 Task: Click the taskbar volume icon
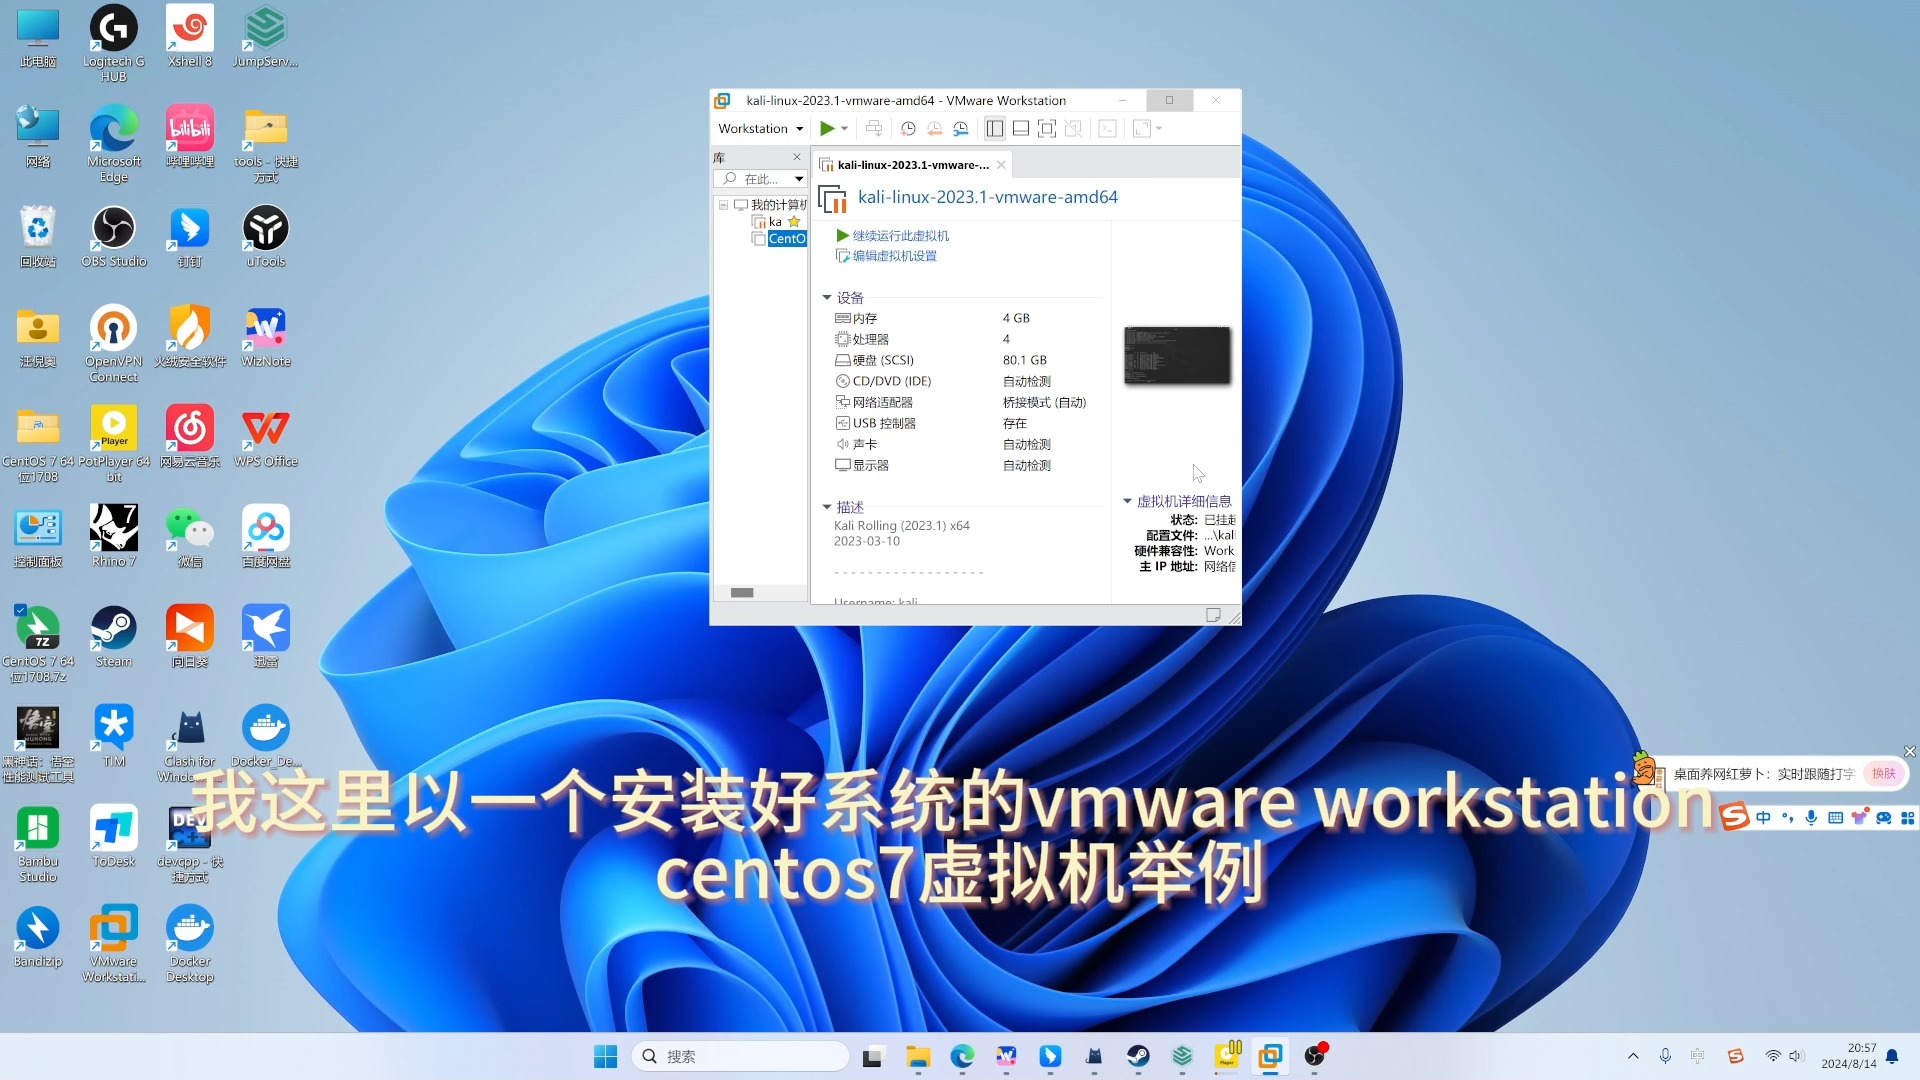[x=1795, y=1056]
